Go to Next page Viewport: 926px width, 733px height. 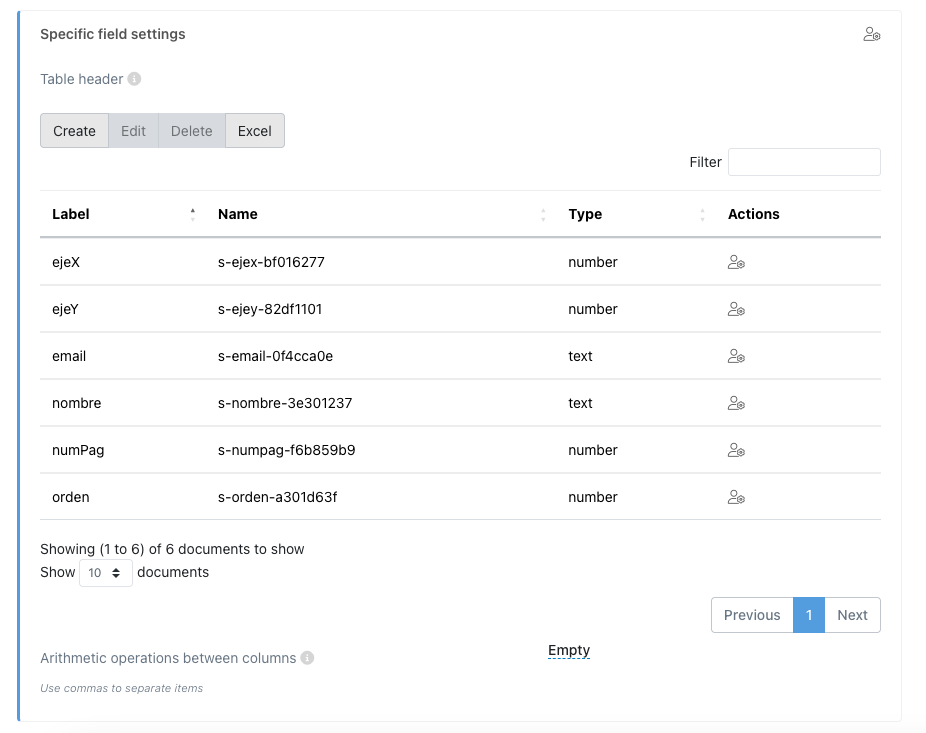coord(852,615)
